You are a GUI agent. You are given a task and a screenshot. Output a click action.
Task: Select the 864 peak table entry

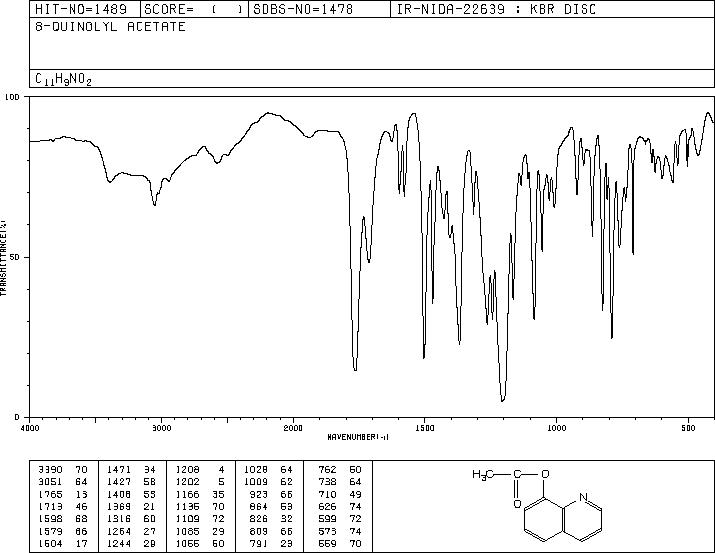(272, 506)
